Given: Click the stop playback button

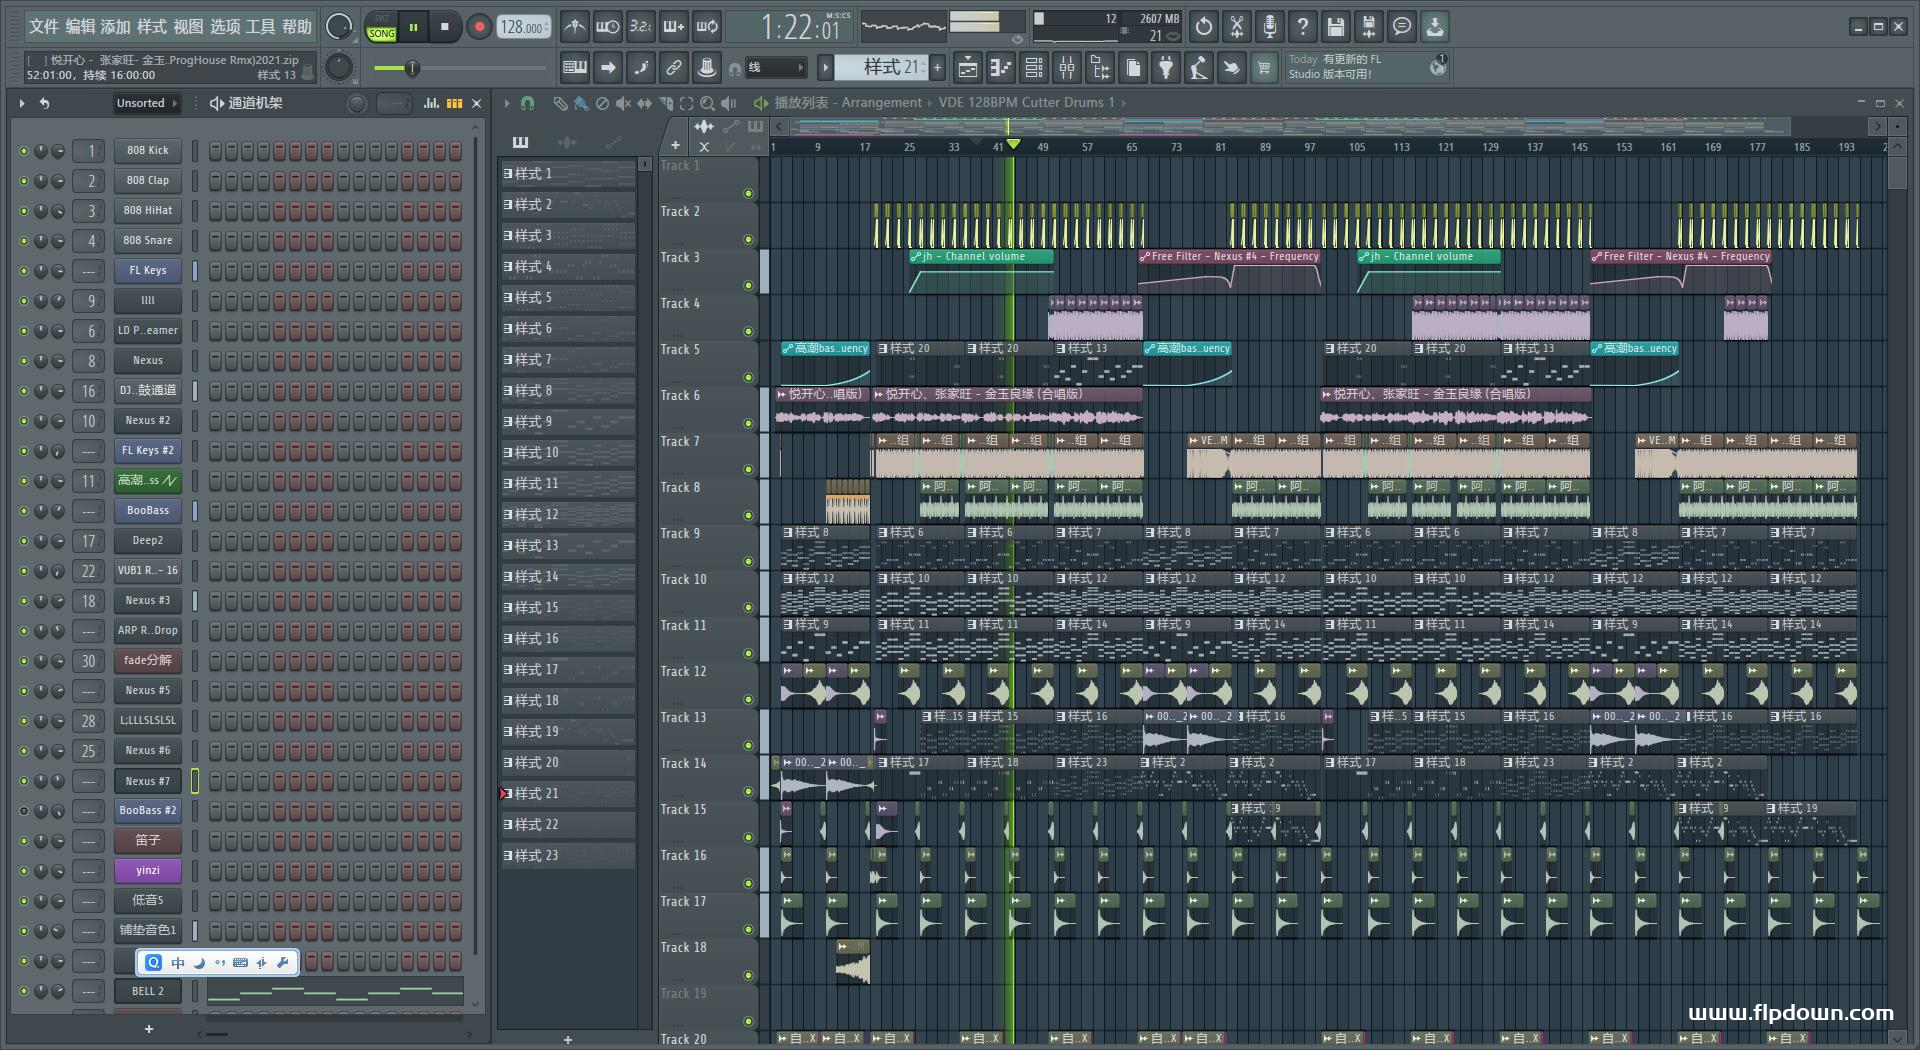Looking at the screenshot, I should click(445, 27).
